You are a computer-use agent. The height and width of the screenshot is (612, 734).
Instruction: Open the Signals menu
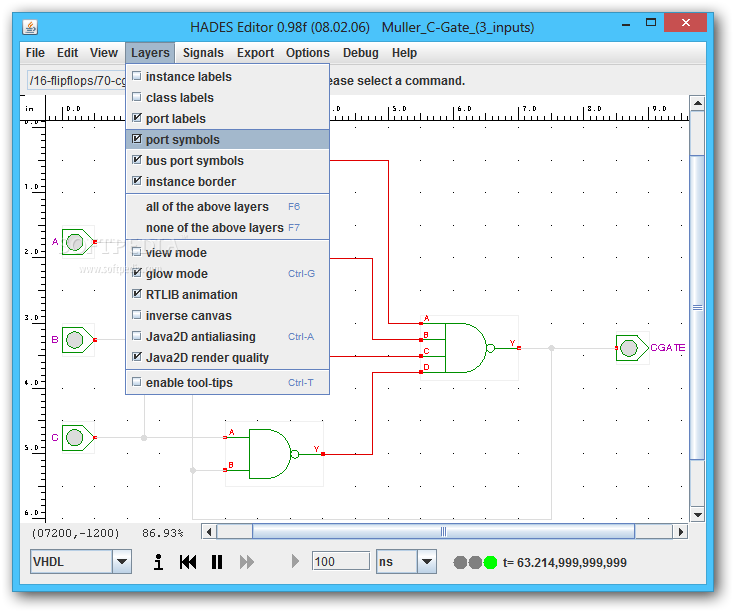[x=203, y=52]
